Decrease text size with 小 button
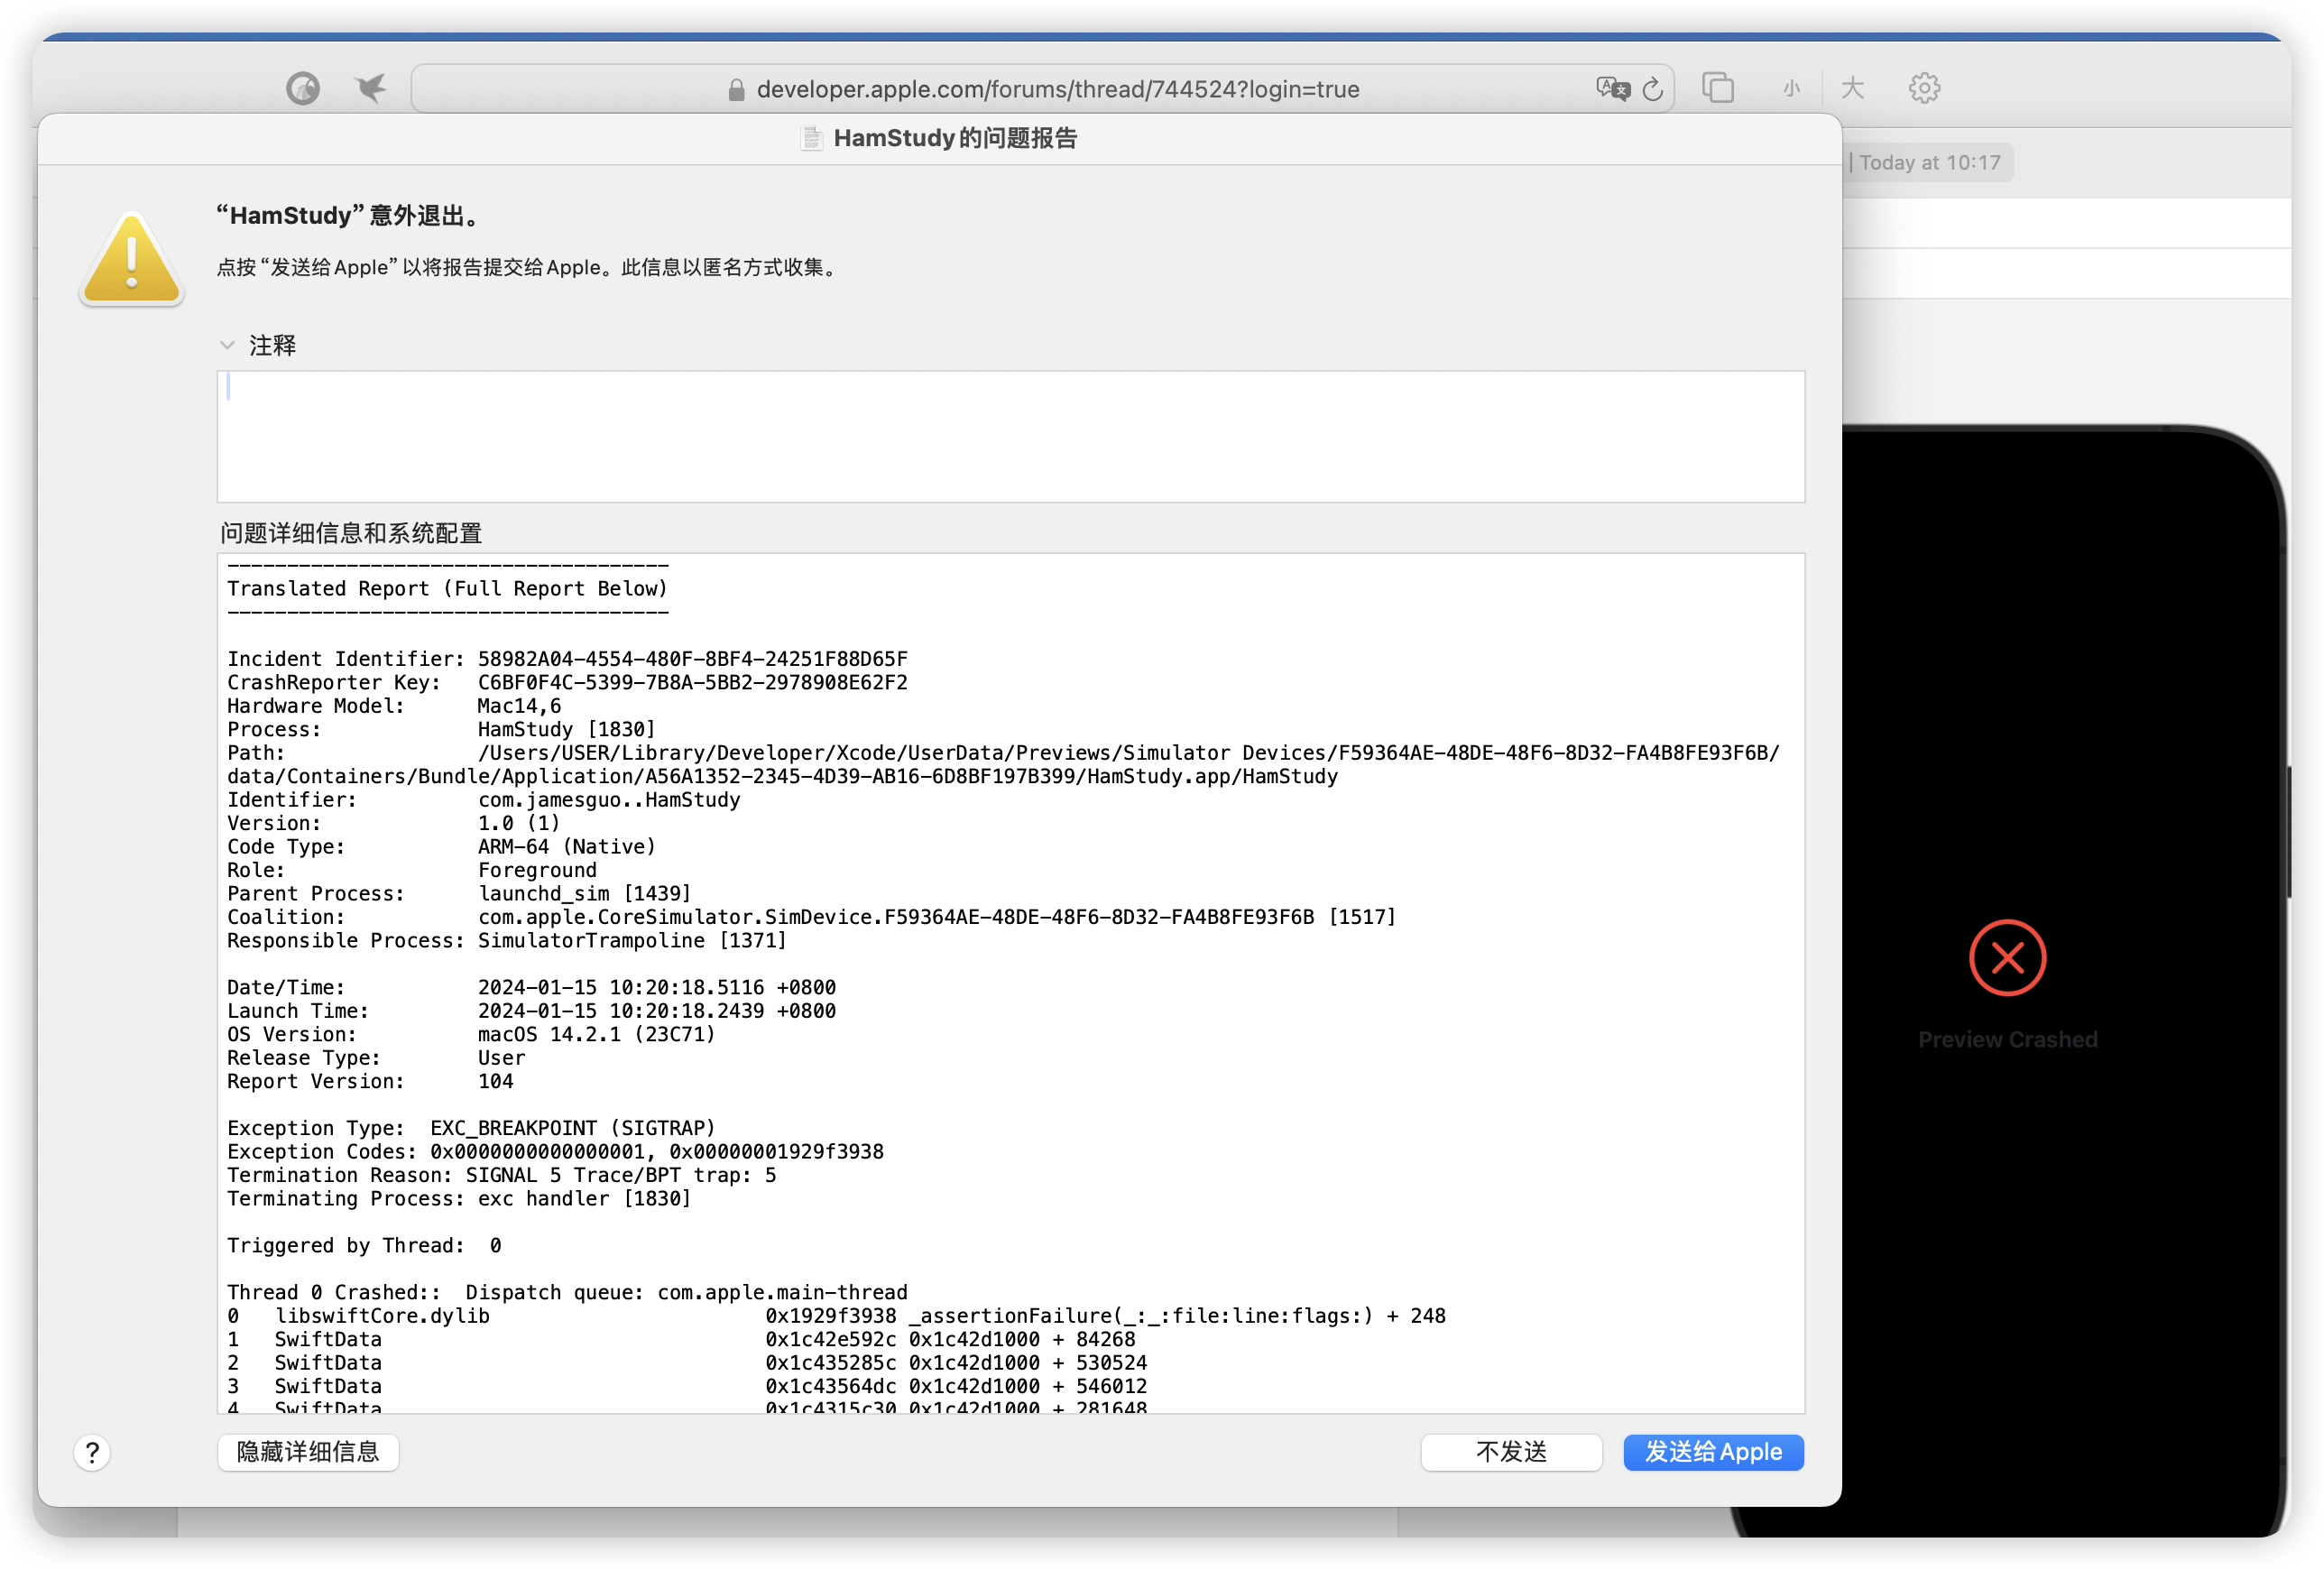 1791,88
